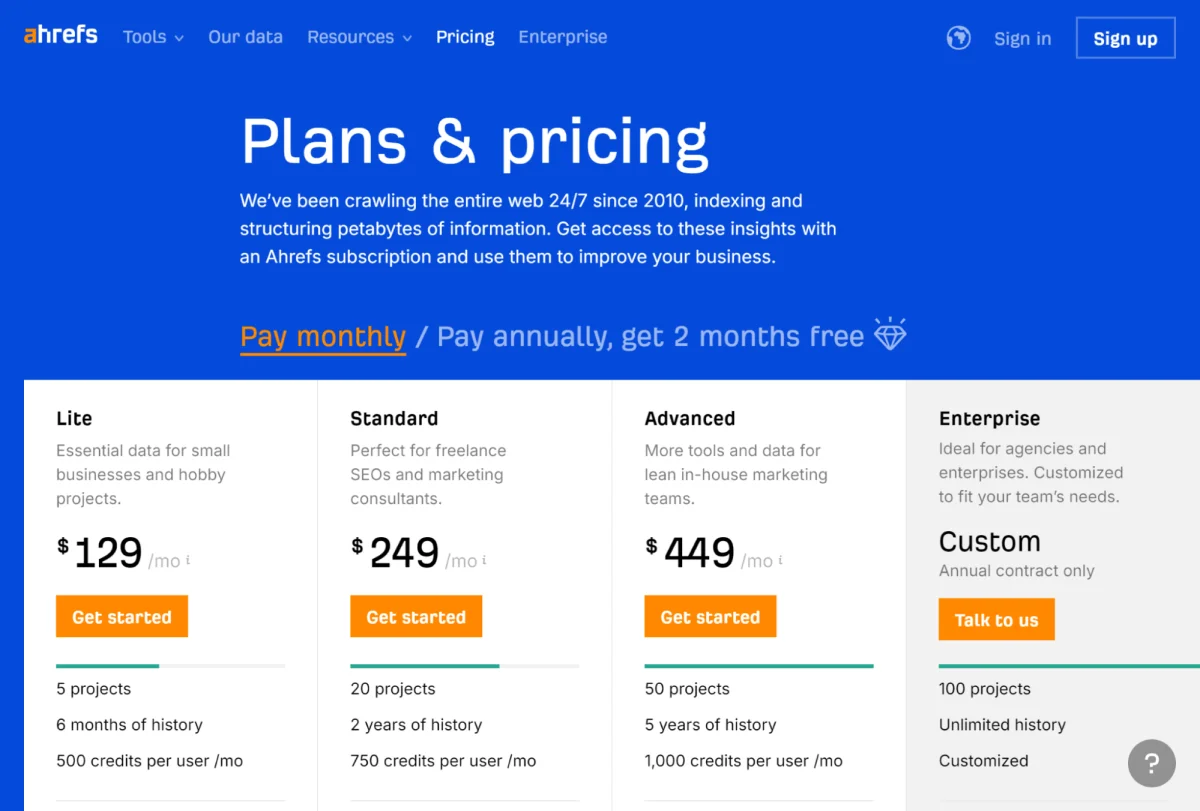Get started with the Standard plan
The width and height of the screenshot is (1200, 811).
point(416,617)
